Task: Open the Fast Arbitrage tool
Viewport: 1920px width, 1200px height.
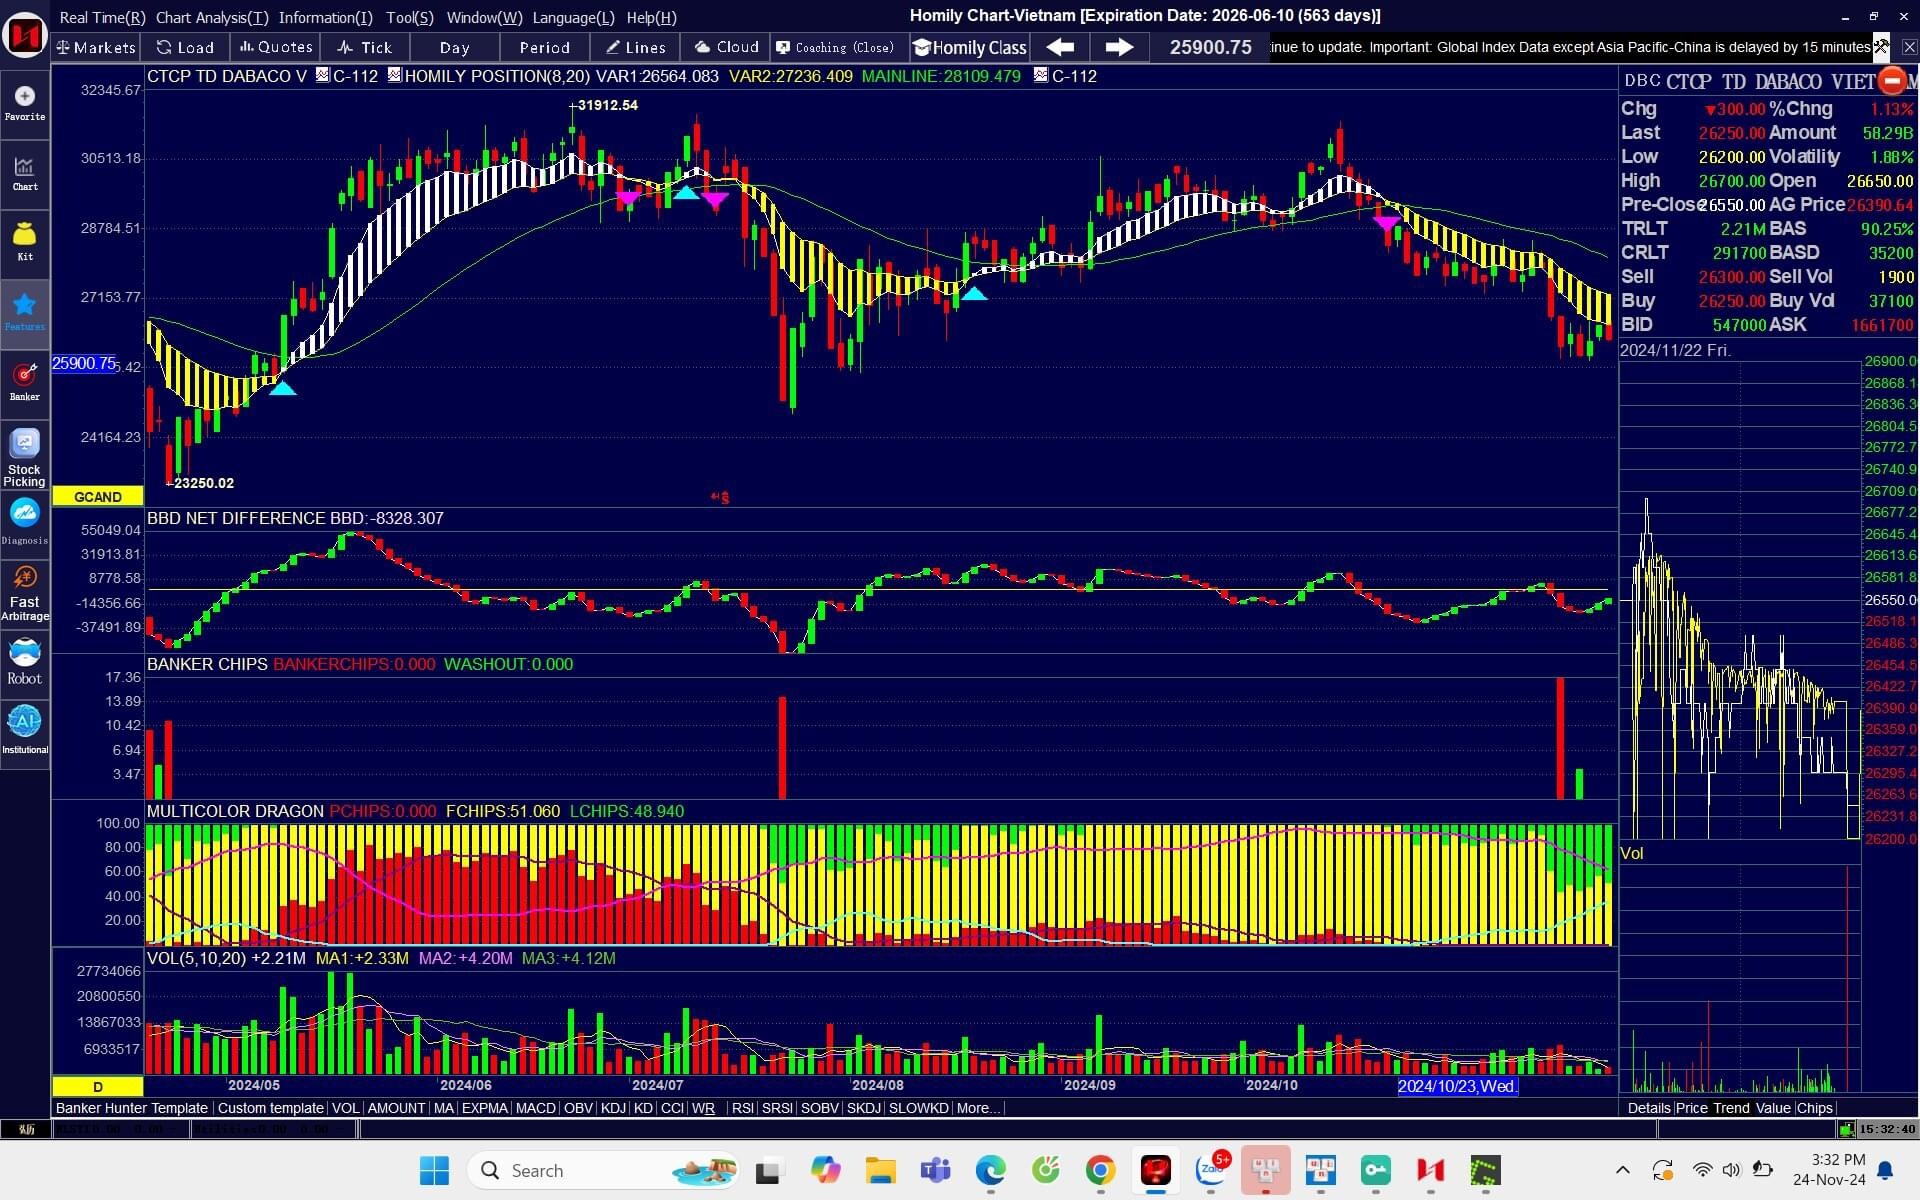Action: click(25, 592)
